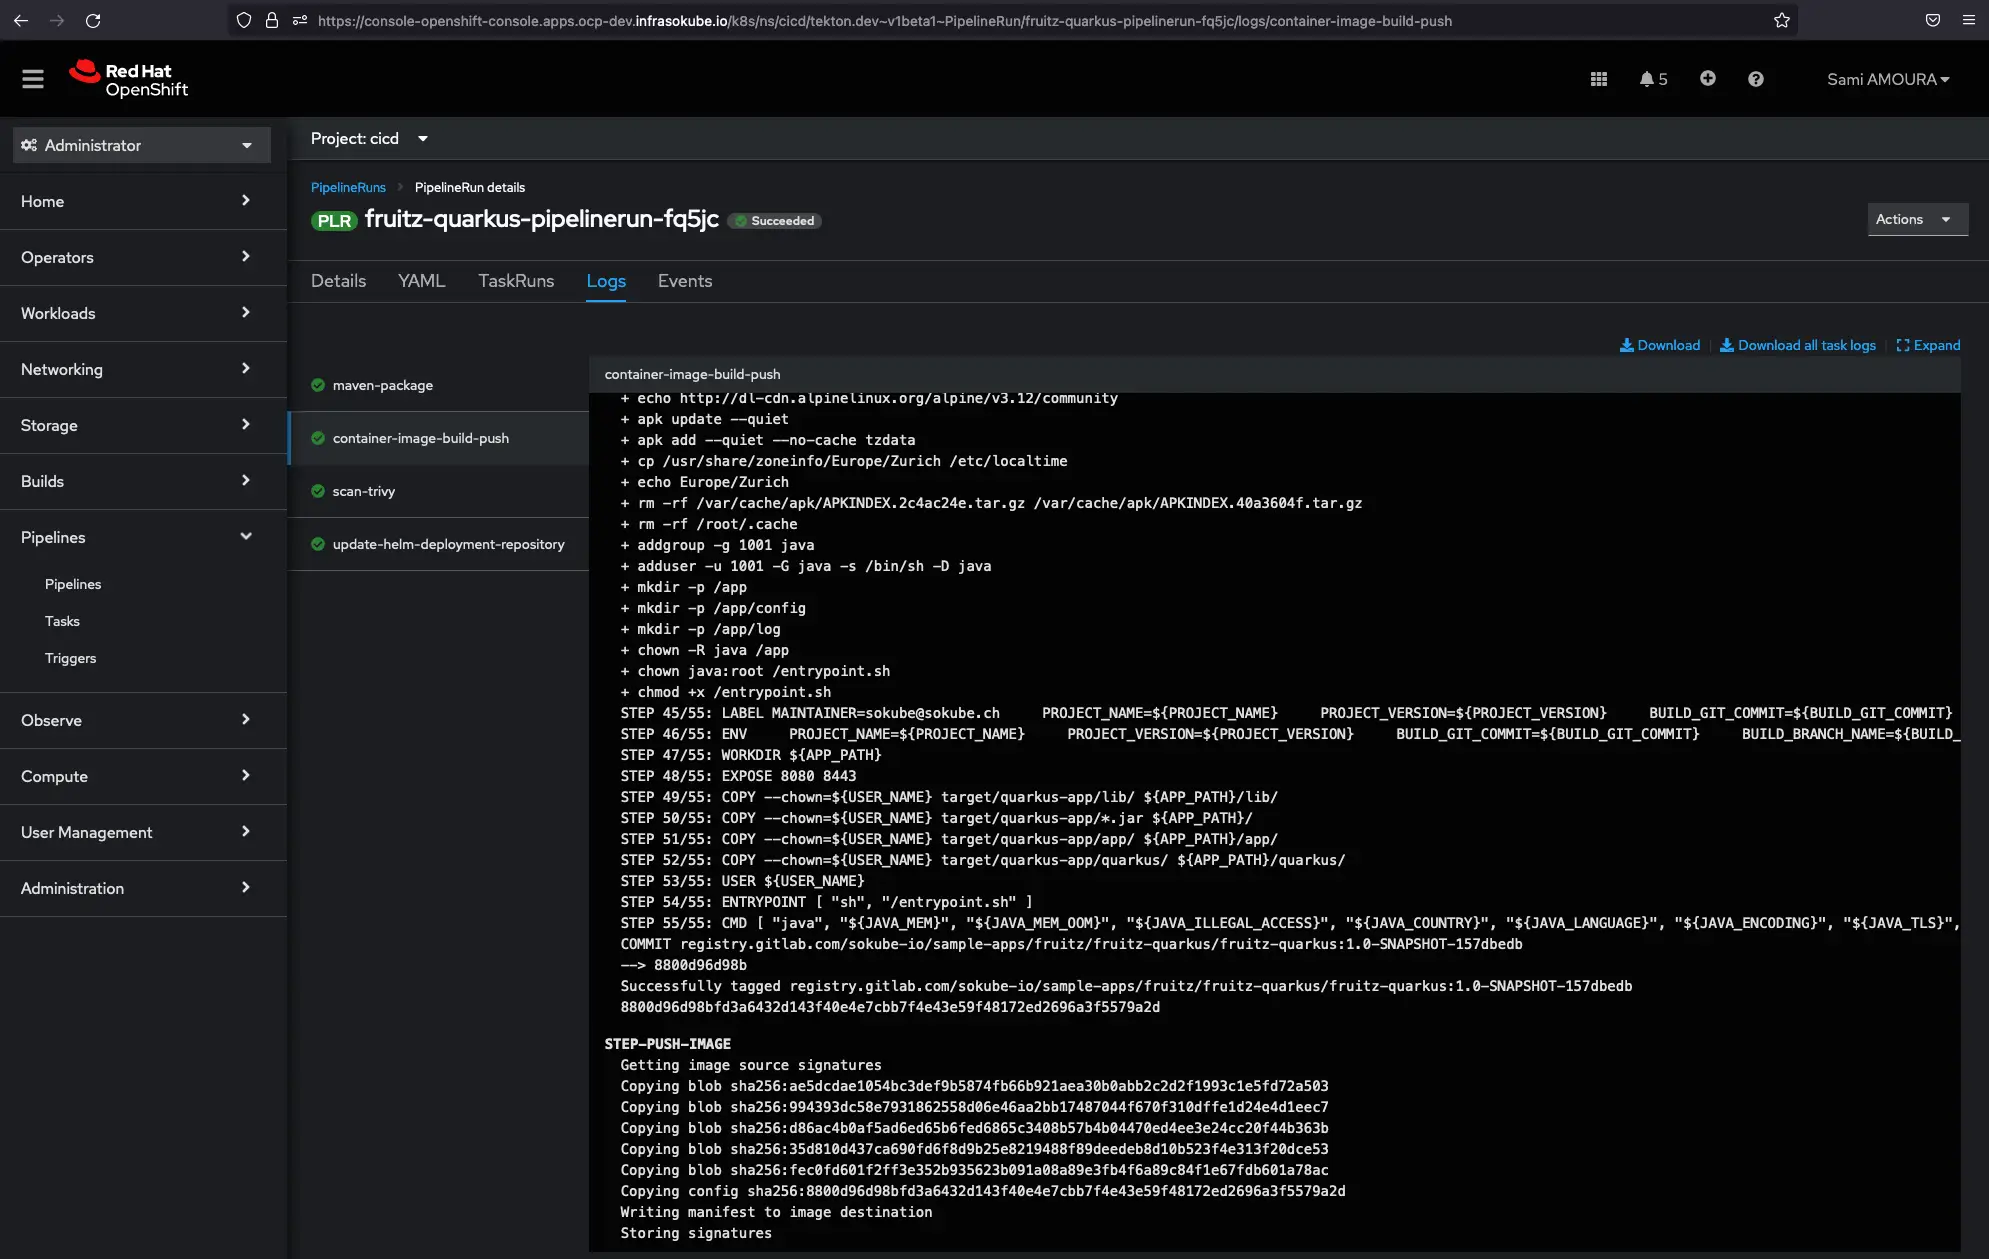Expand the User Management section
This screenshot has width=1989, height=1259.
tap(143, 832)
